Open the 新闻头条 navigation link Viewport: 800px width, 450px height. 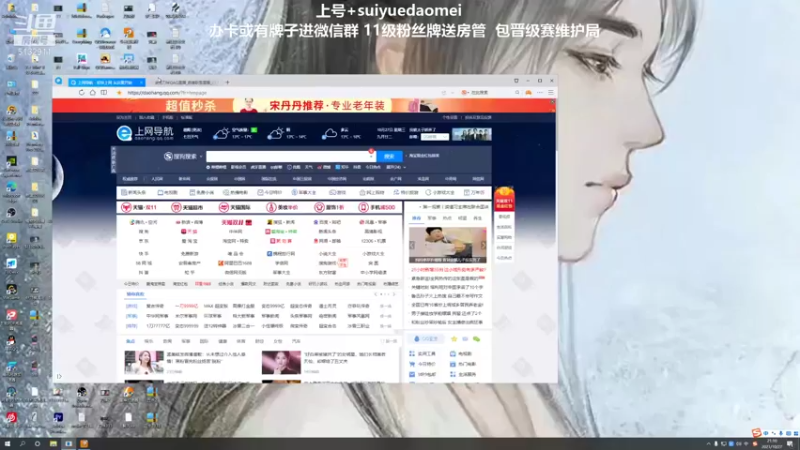pyautogui.click(x=134, y=193)
